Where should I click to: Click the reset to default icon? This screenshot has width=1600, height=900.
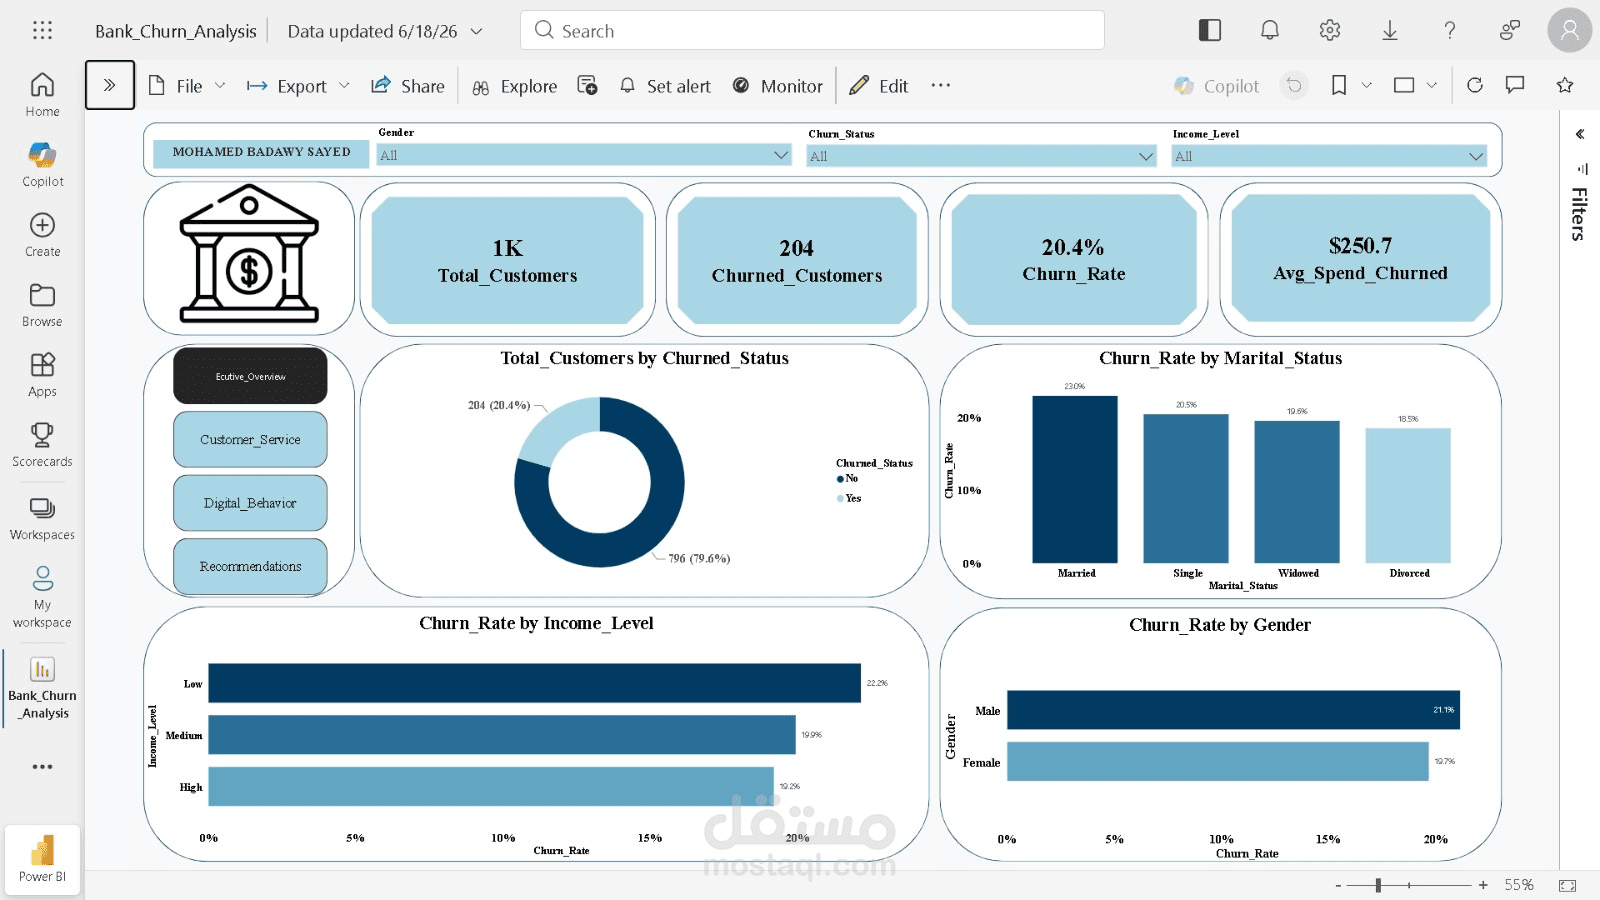point(1294,85)
